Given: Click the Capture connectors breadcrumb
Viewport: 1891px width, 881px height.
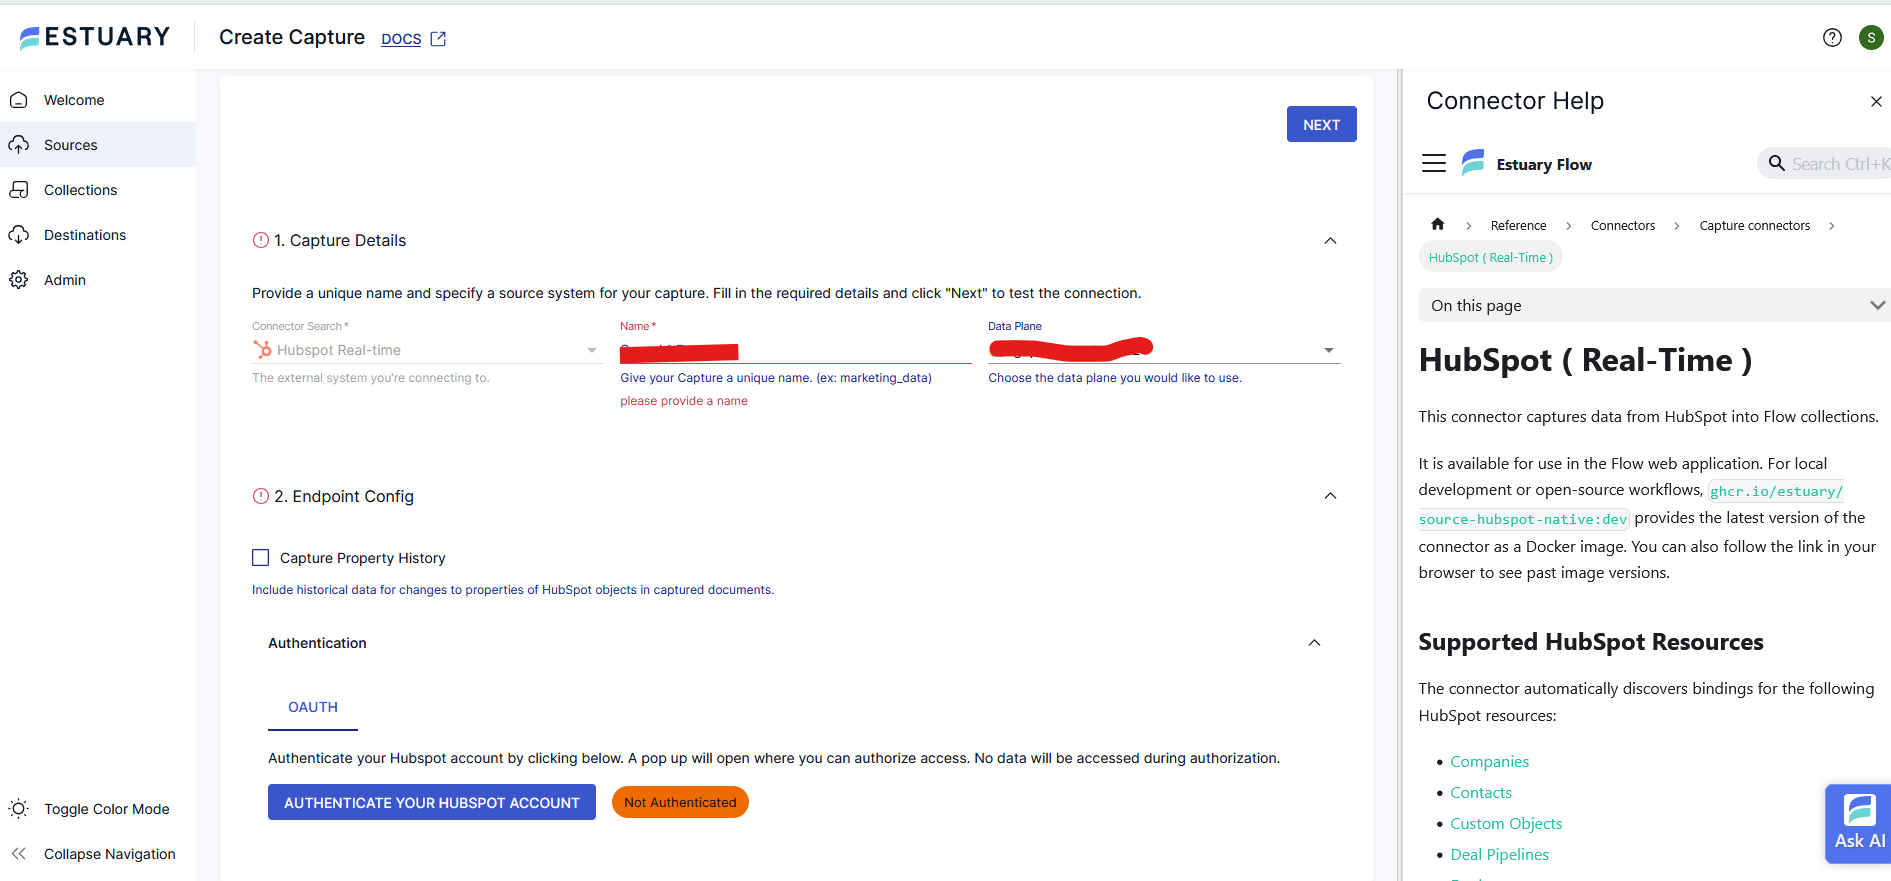Looking at the screenshot, I should pyautogui.click(x=1754, y=225).
